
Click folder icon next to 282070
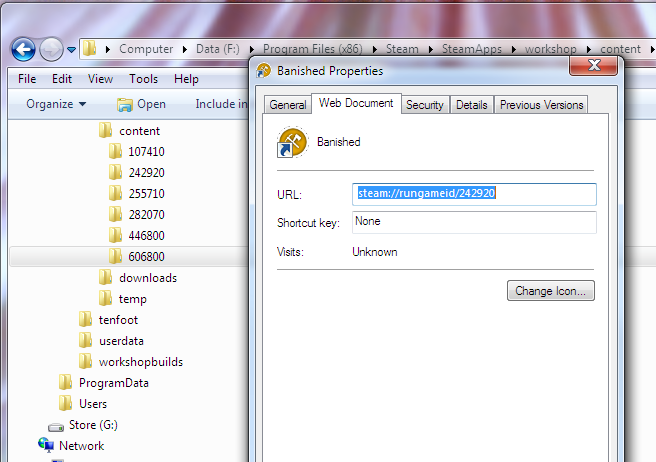115,214
